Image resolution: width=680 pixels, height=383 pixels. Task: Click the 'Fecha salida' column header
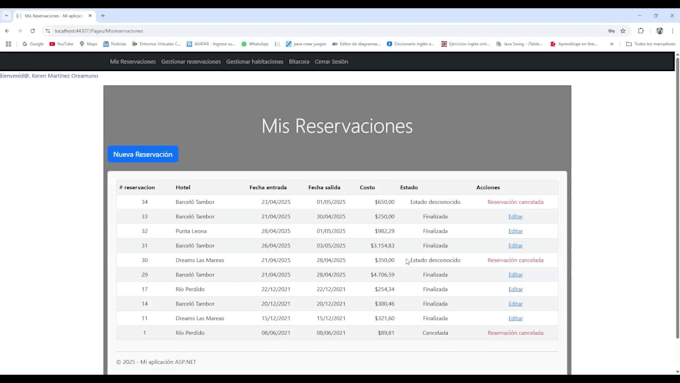[324, 187]
